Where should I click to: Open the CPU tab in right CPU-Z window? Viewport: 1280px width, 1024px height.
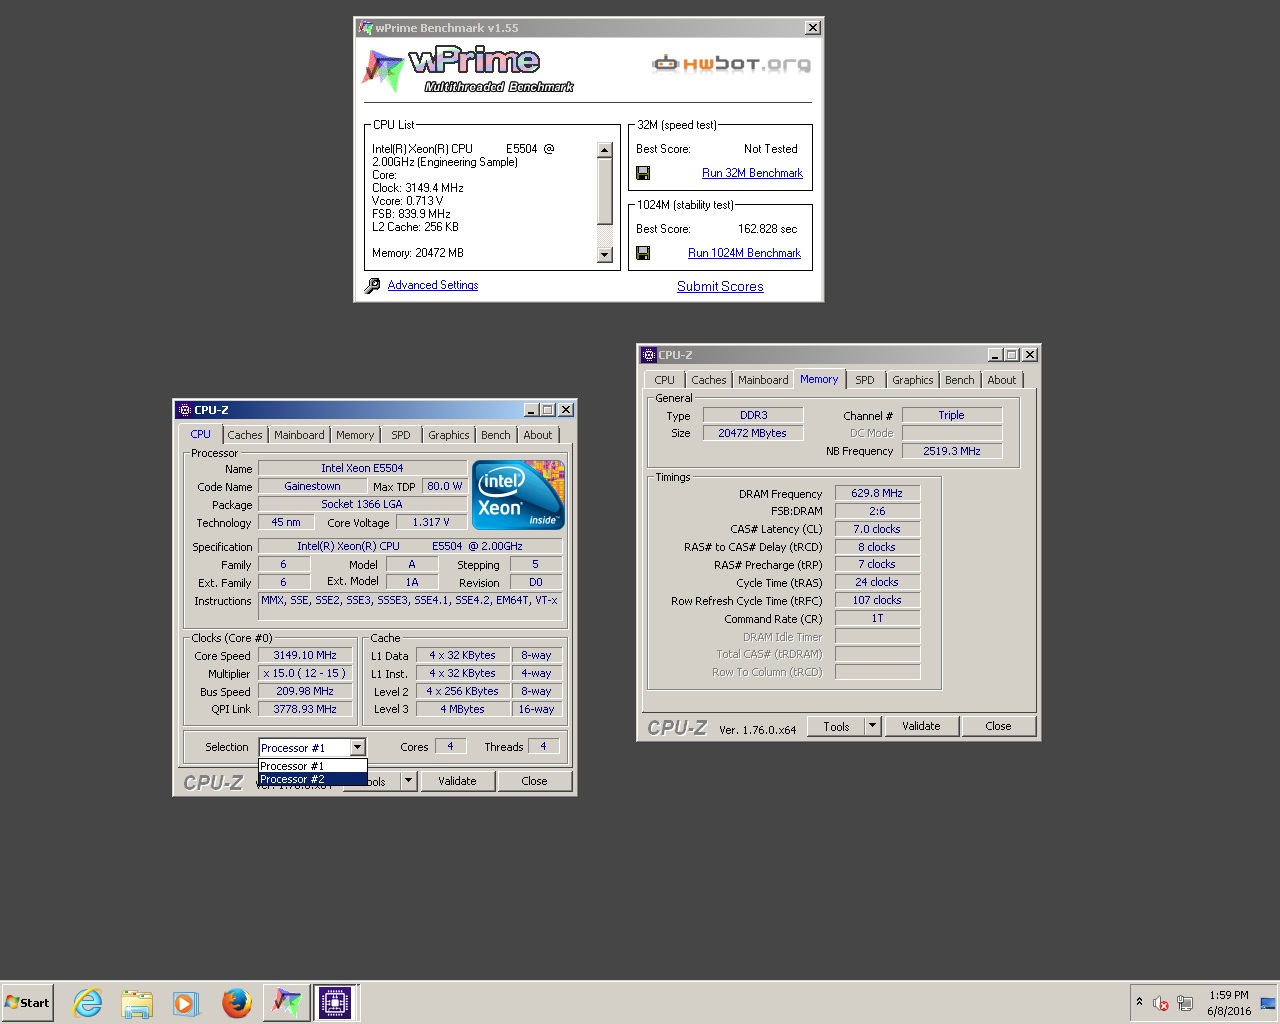pyautogui.click(x=664, y=380)
